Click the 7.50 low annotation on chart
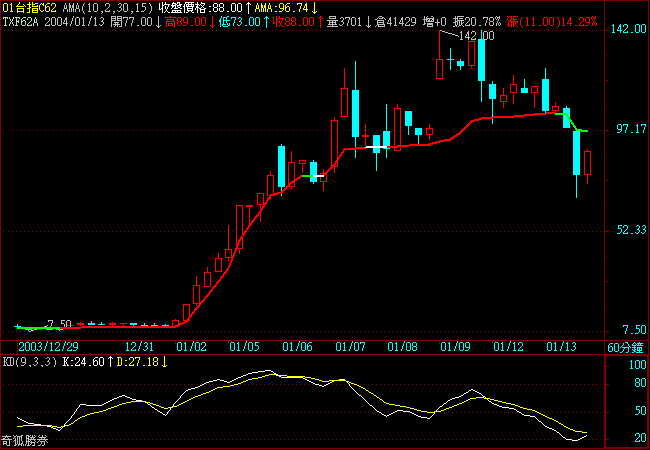 pyautogui.click(x=60, y=324)
